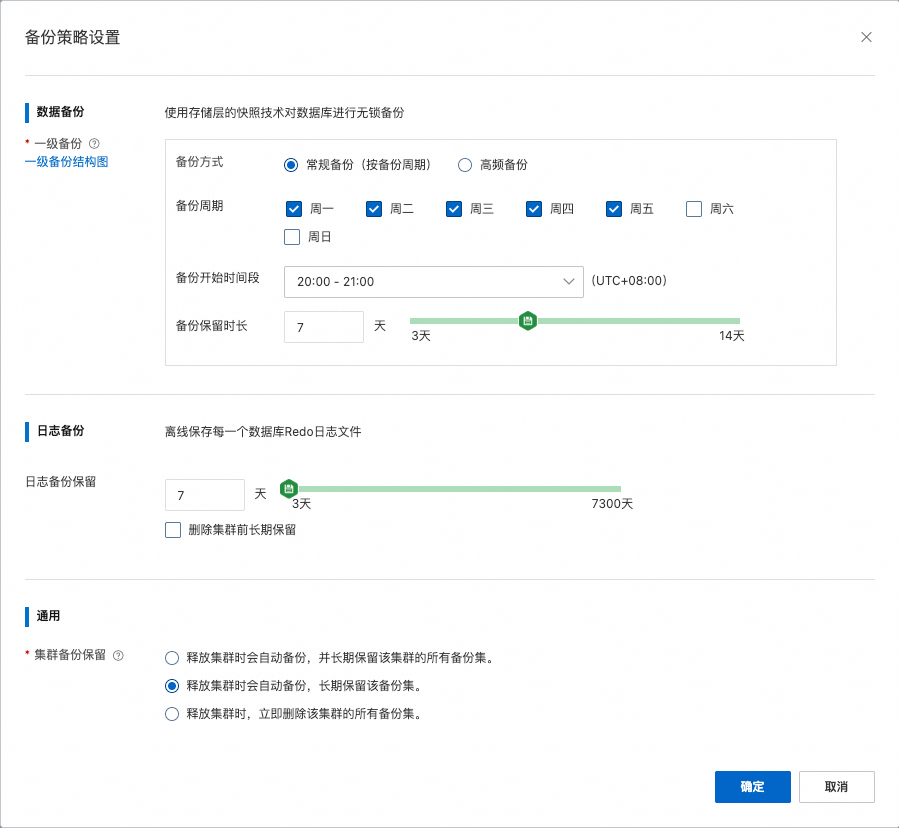Uncheck the 周三 checkbox
Screen dimensions: 899x828
click(454, 209)
